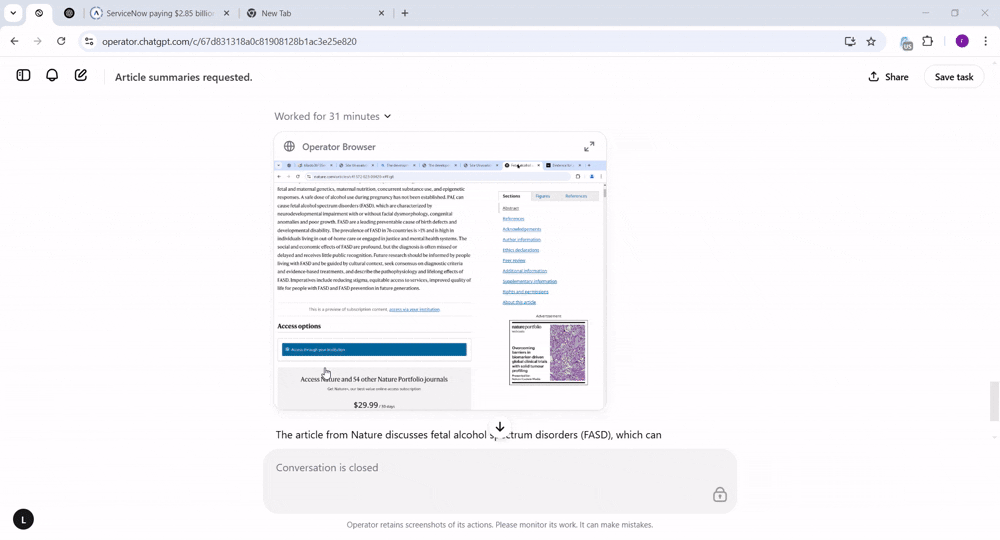Click the Save task button

pyautogui.click(x=953, y=77)
